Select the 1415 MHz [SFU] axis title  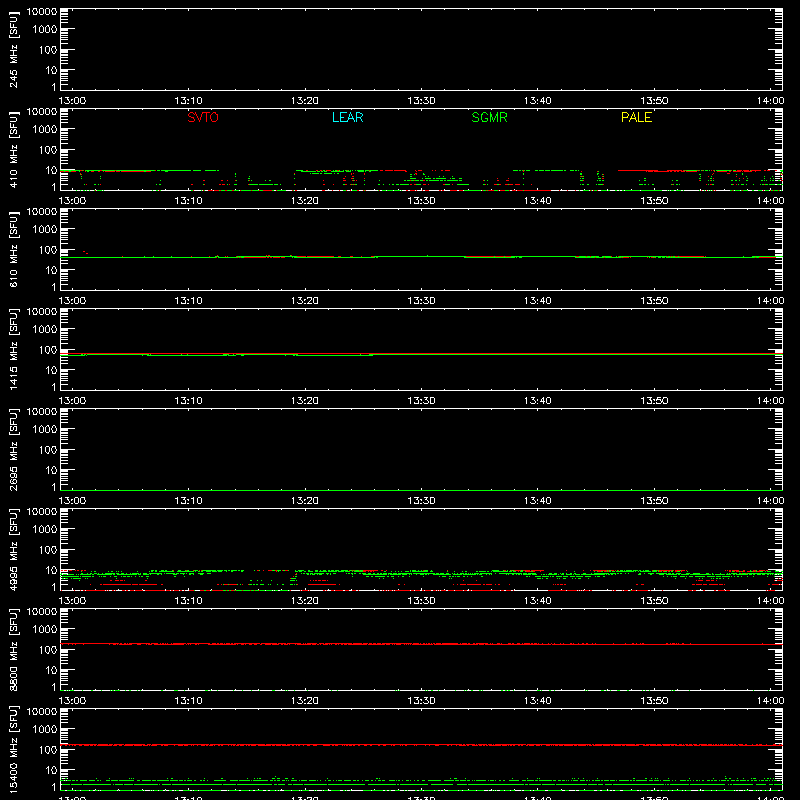pos(14,349)
